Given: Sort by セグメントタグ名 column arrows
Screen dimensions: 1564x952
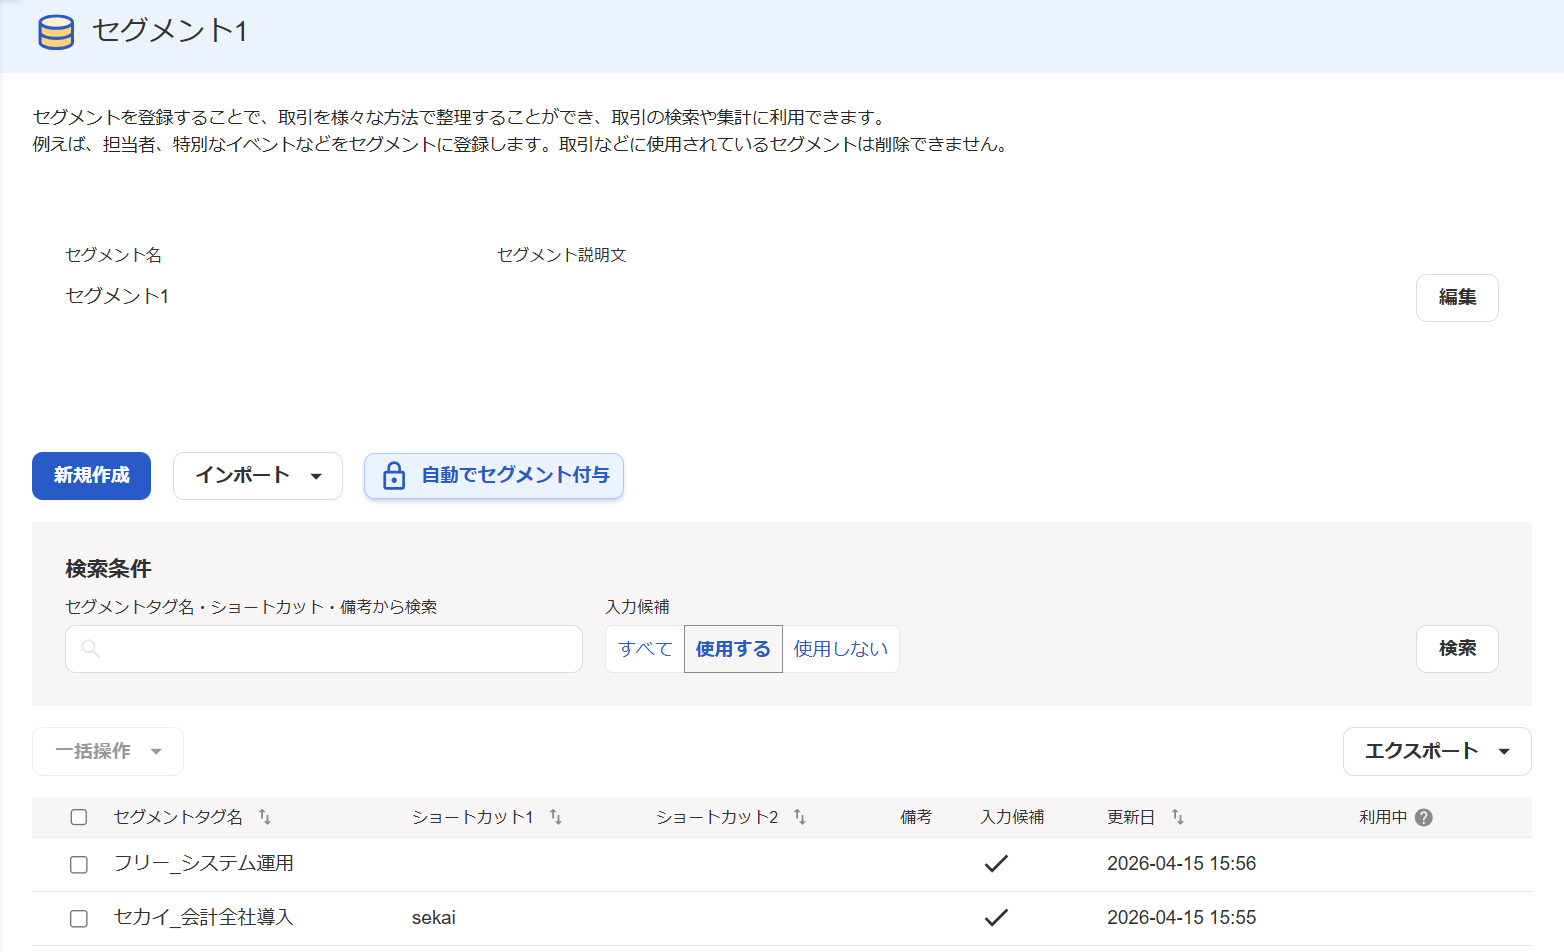Looking at the screenshot, I should [x=265, y=817].
